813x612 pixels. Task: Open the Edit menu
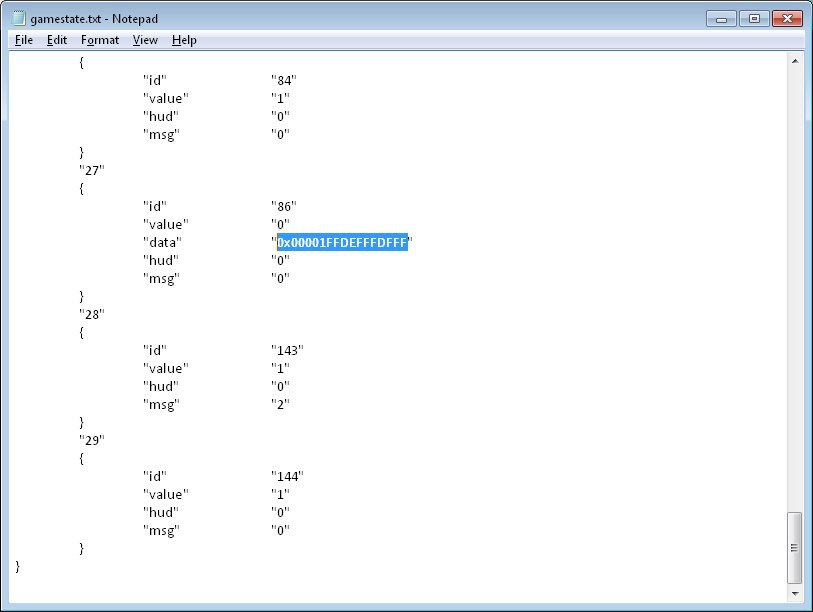pos(57,40)
